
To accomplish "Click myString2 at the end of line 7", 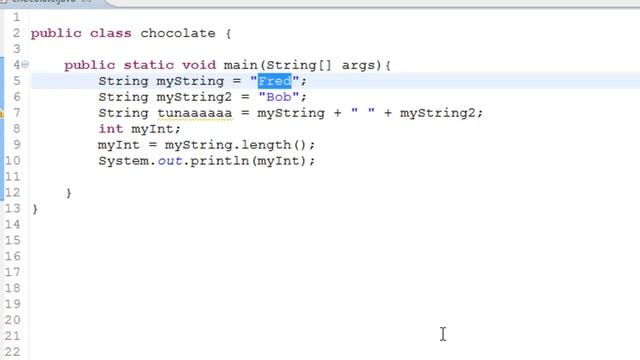I will pyautogui.click(x=437, y=113).
